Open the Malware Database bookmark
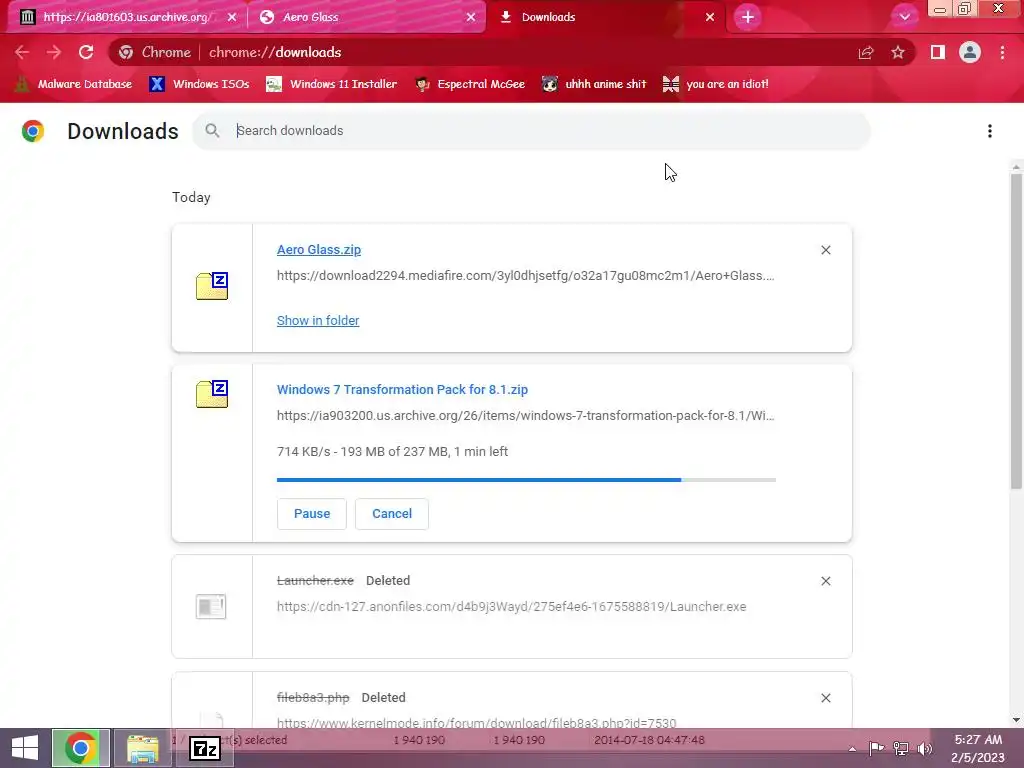The image size is (1024, 768). pos(73,84)
